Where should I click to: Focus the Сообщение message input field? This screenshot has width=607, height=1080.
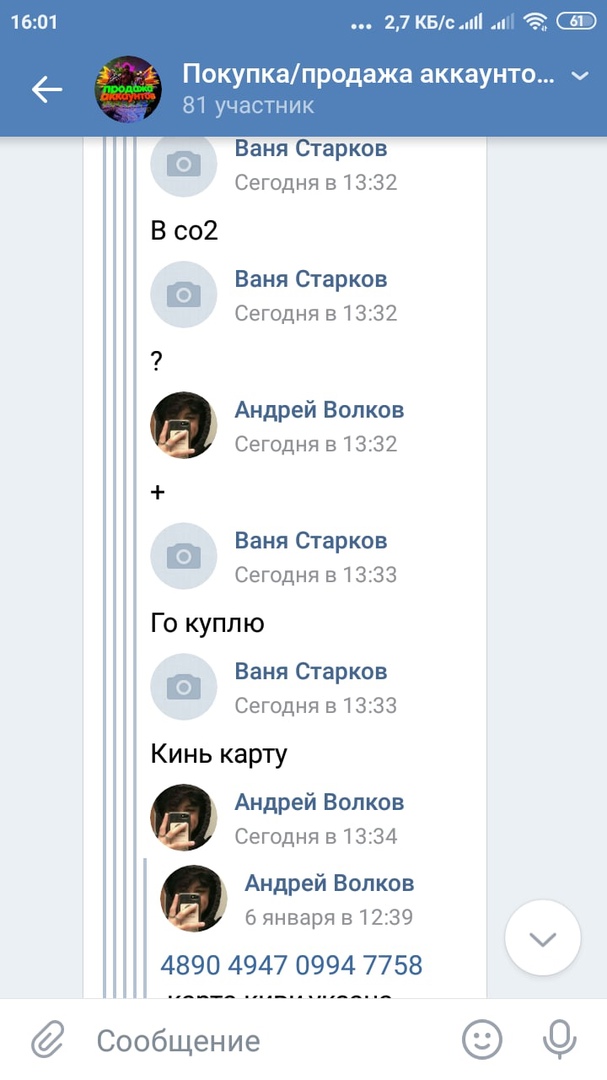point(270,1040)
